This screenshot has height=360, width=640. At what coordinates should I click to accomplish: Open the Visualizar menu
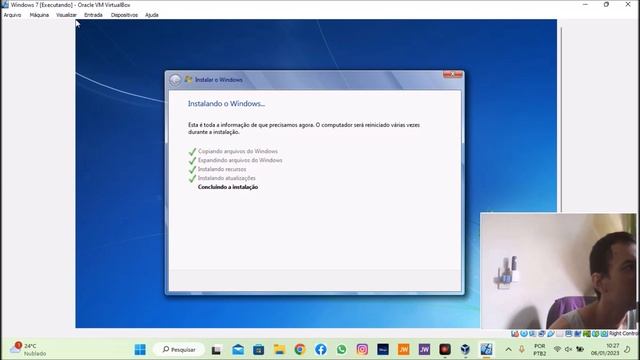coord(66,15)
